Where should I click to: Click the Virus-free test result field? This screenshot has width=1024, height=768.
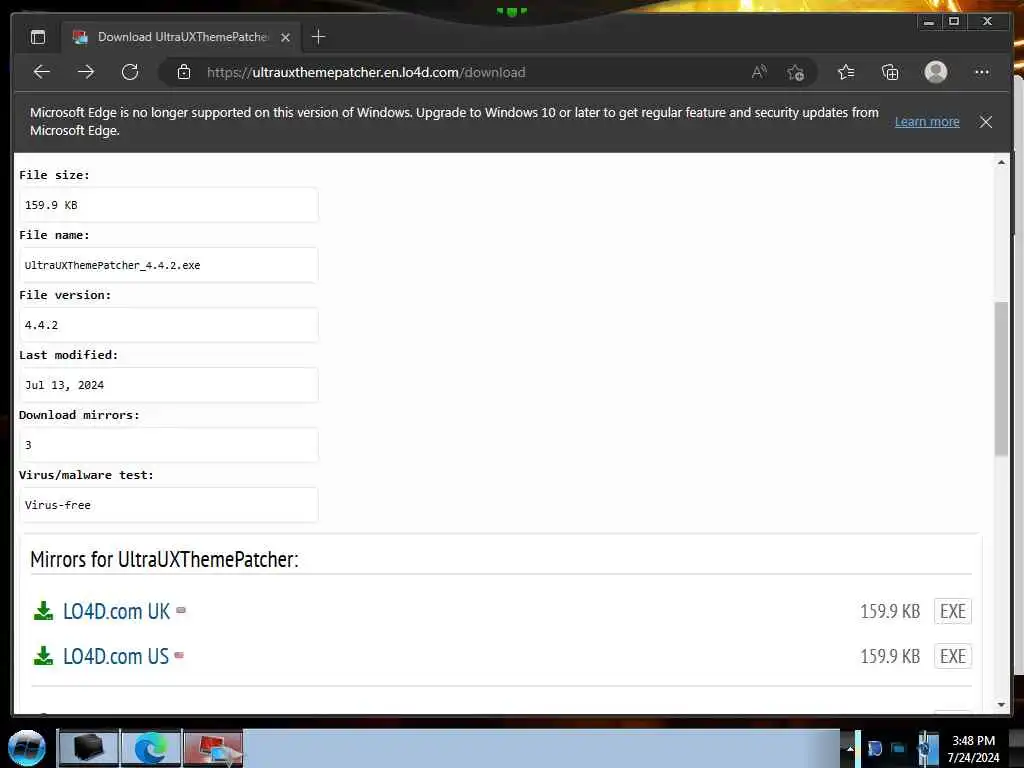(x=168, y=505)
